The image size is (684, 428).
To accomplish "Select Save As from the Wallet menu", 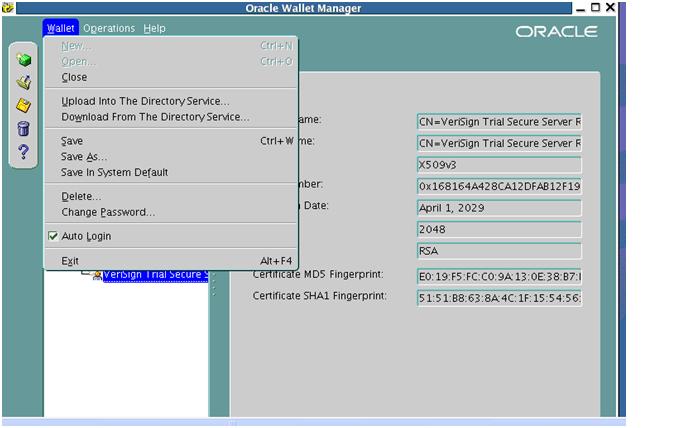I will tap(84, 157).
